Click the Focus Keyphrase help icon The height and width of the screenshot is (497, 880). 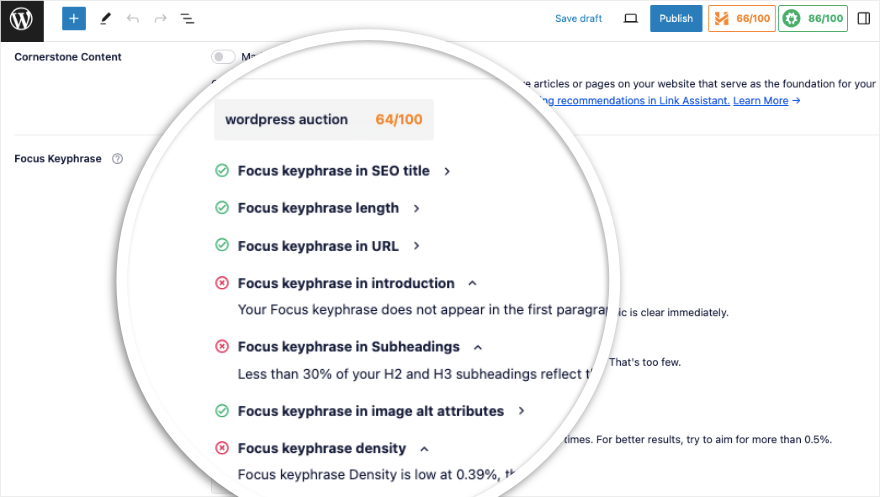tap(117, 159)
